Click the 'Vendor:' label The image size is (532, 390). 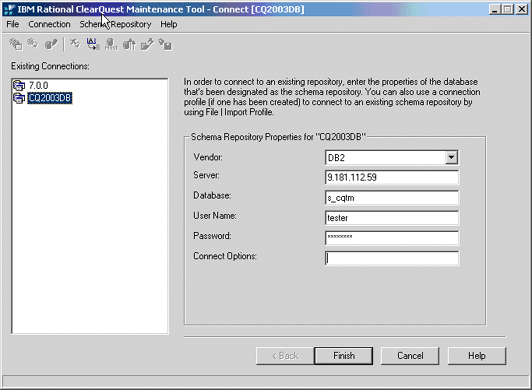208,157
